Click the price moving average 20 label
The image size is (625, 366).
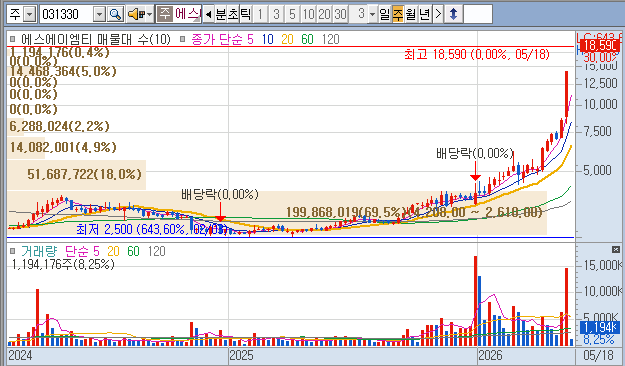[287, 39]
